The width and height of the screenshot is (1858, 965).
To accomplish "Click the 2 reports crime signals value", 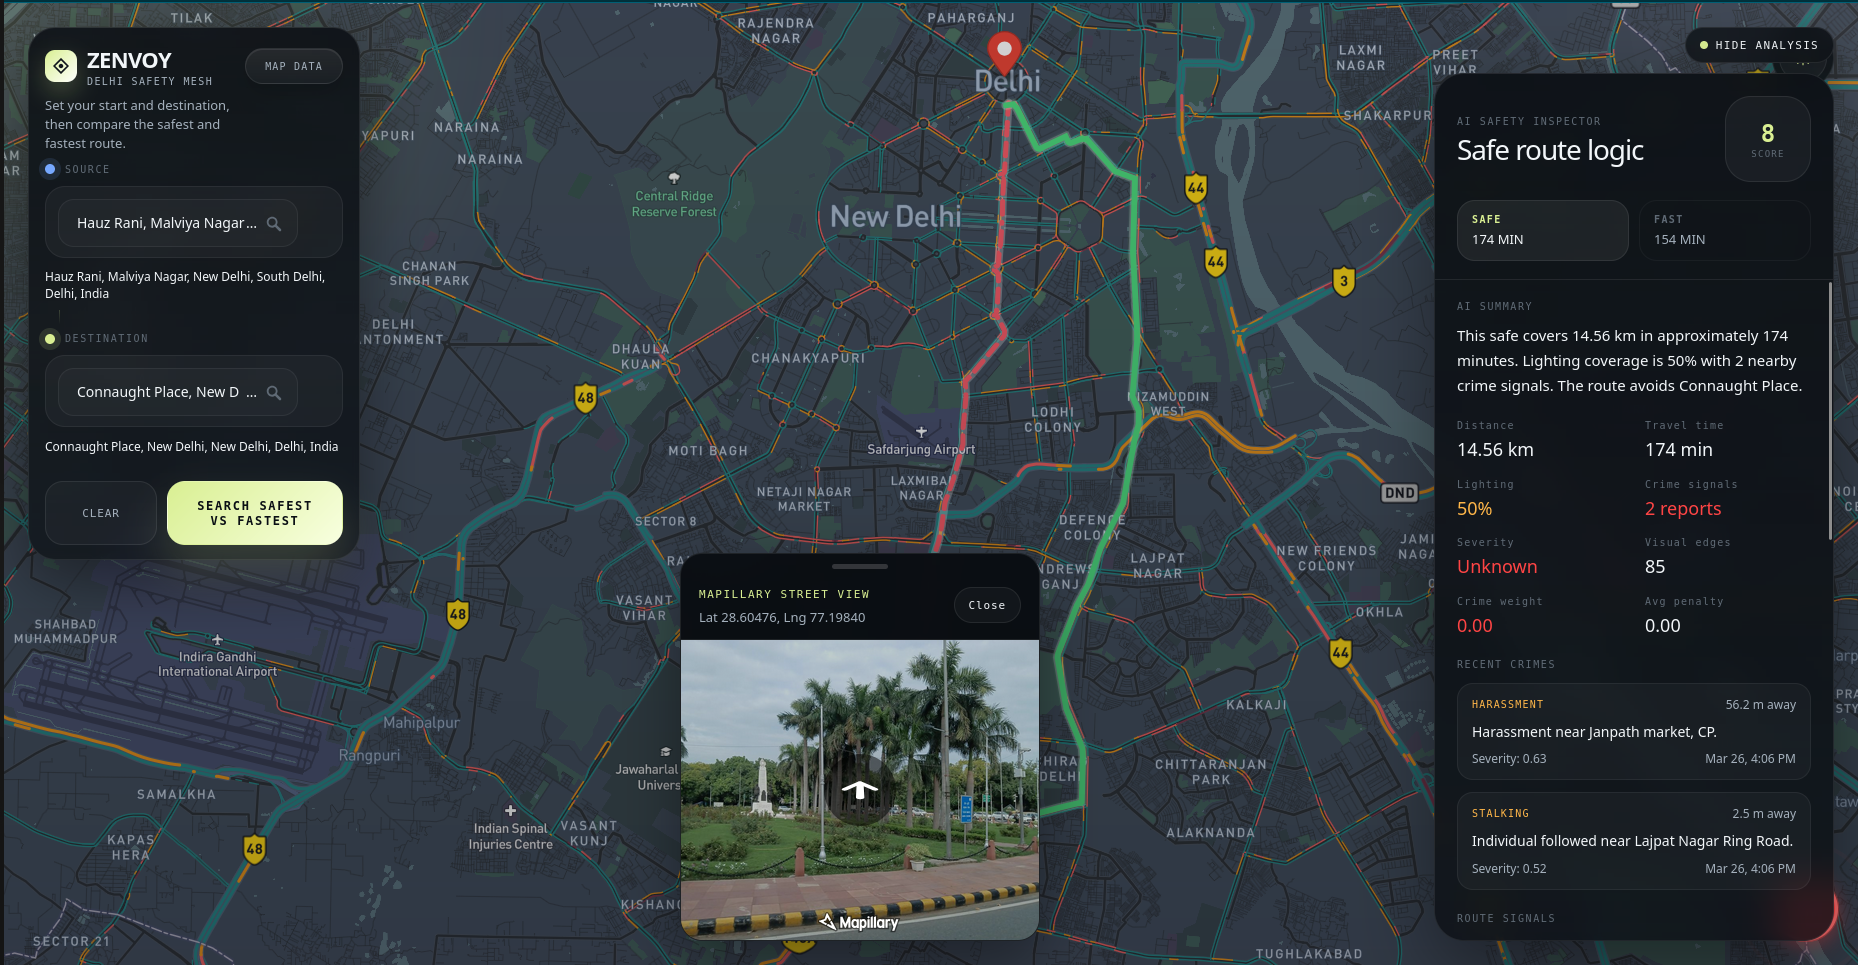I will click(1683, 509).
